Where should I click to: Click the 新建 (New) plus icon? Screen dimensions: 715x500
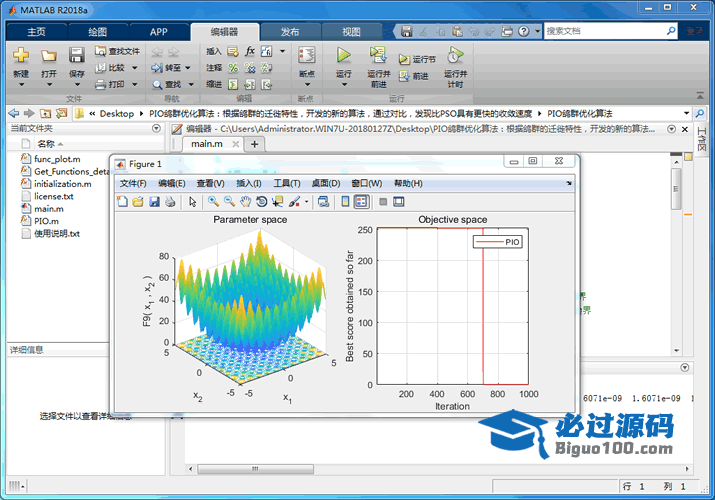(21, 55)
